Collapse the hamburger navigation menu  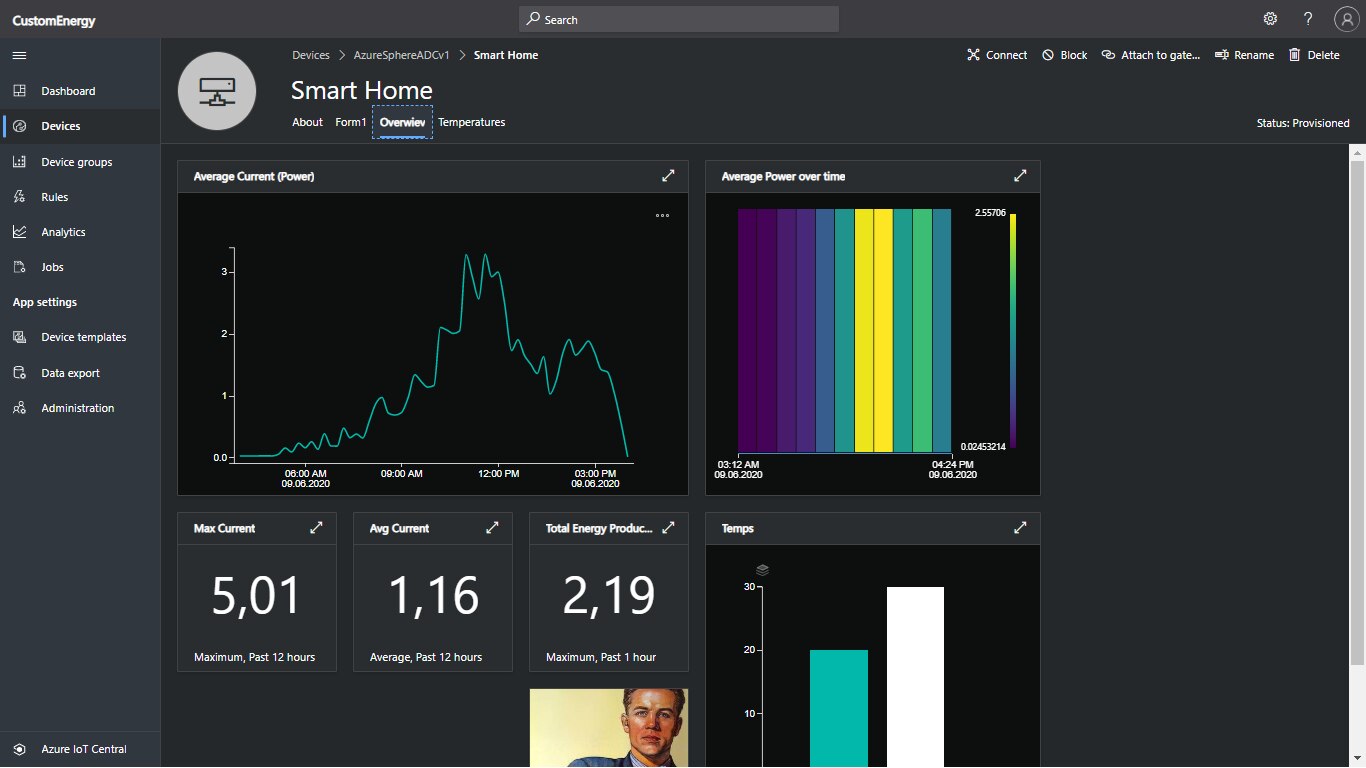click(x=19, y=55)
